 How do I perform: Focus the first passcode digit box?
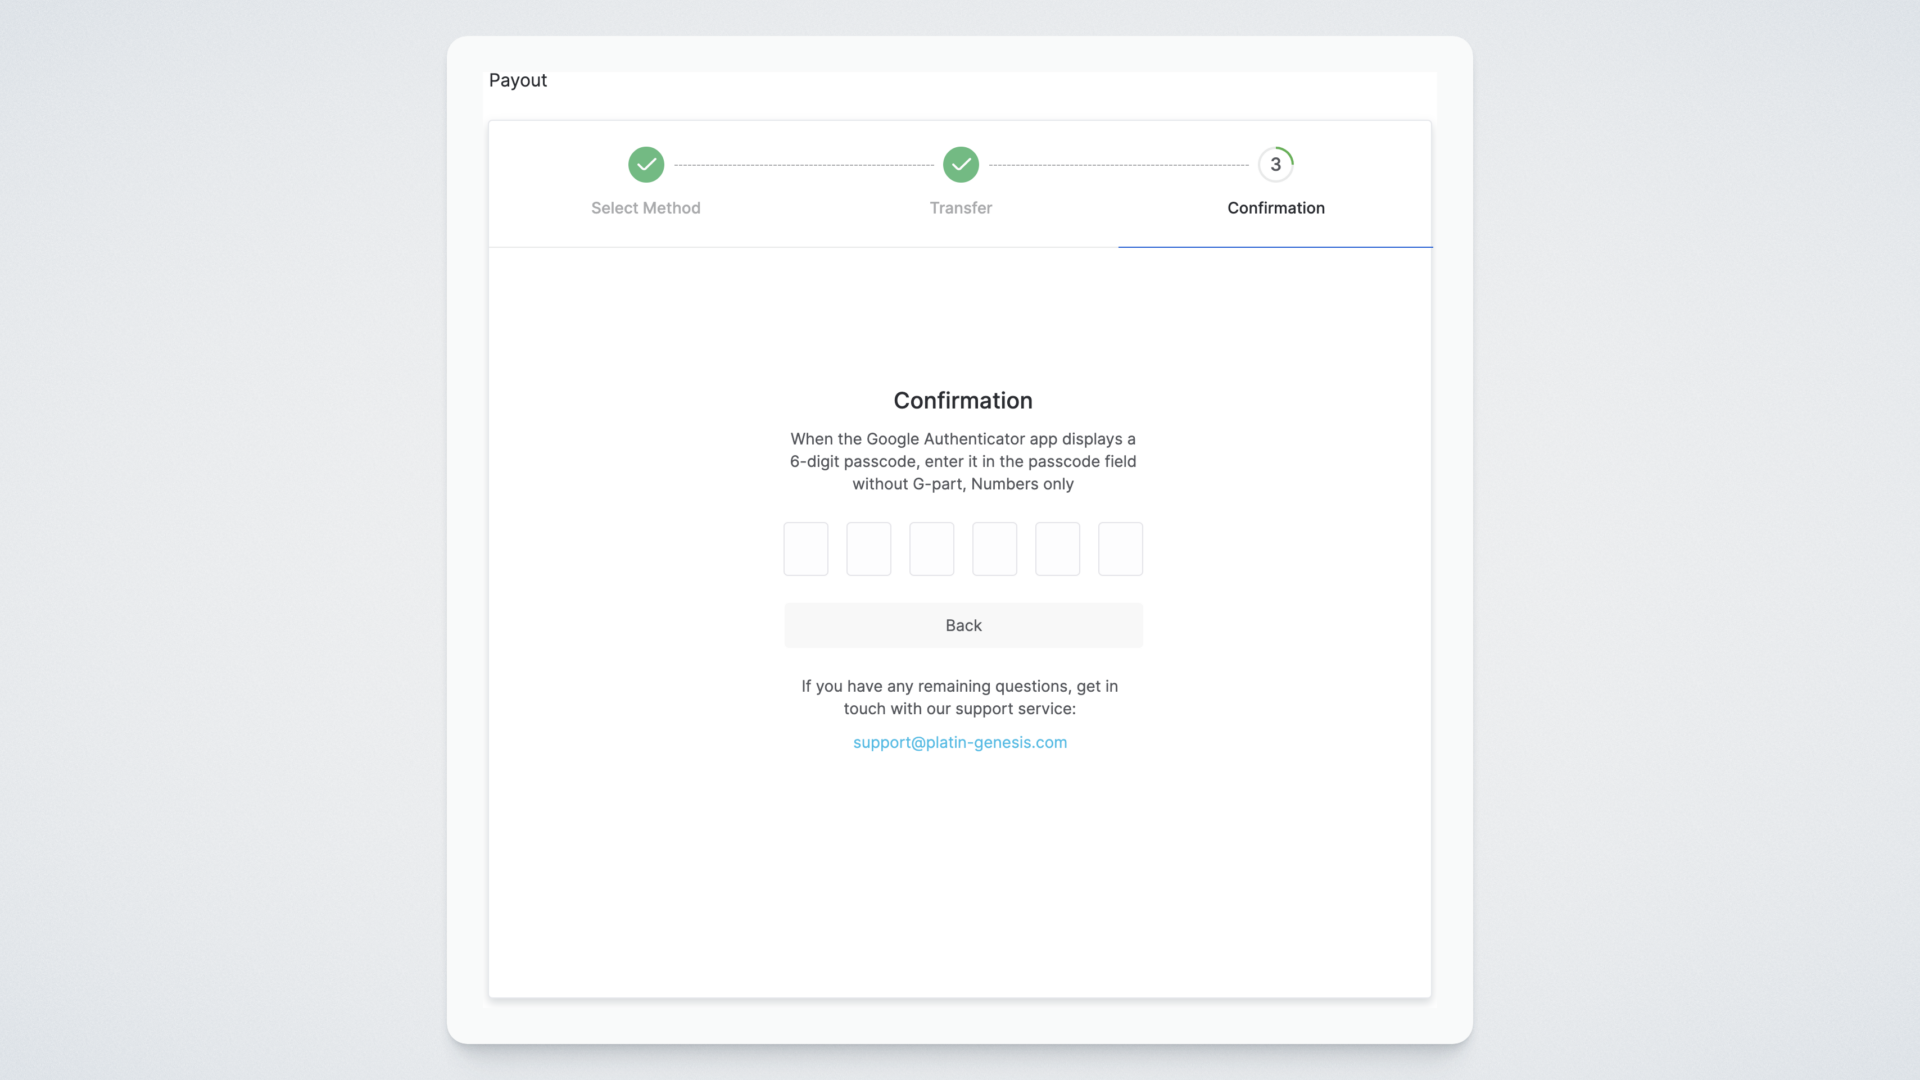(x=806, y=549)
